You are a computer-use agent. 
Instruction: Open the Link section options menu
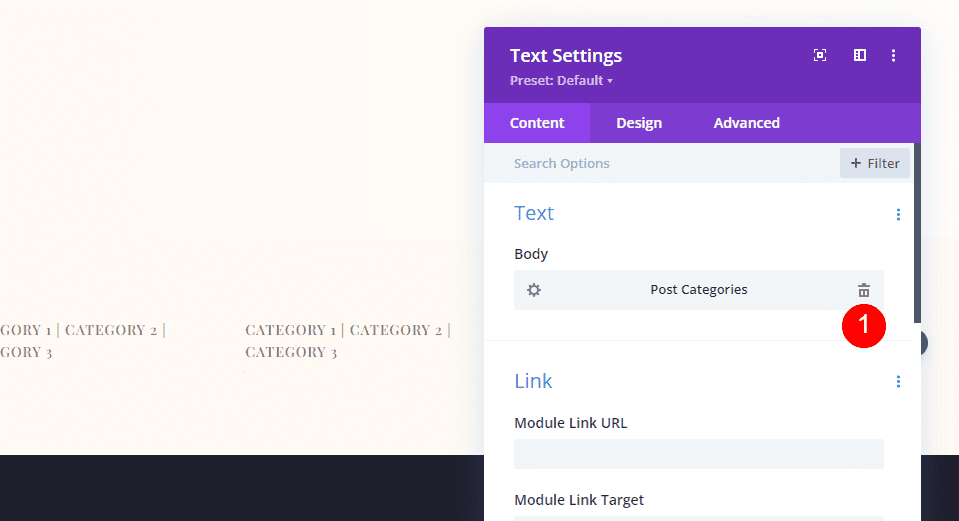point(898,382)
